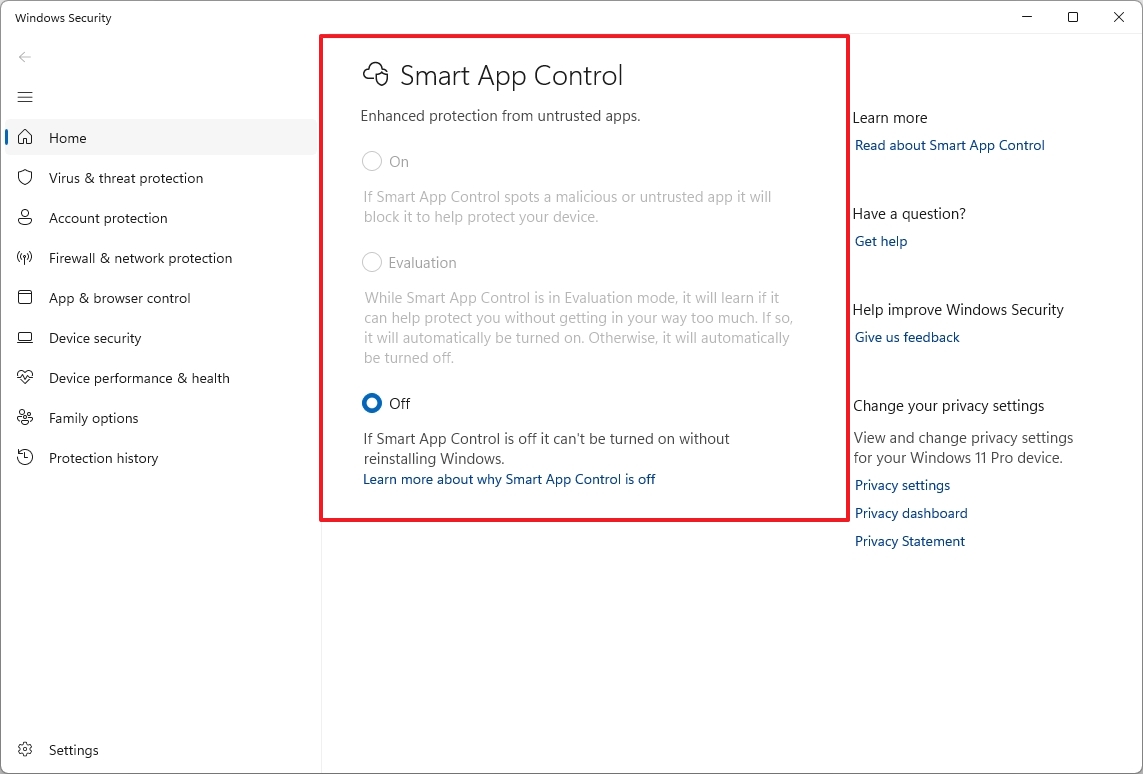The height and width of the screenshot is (774, 1143).
Task: Select the On radio button
Action: pyautogui.click(x=372, y=161)
